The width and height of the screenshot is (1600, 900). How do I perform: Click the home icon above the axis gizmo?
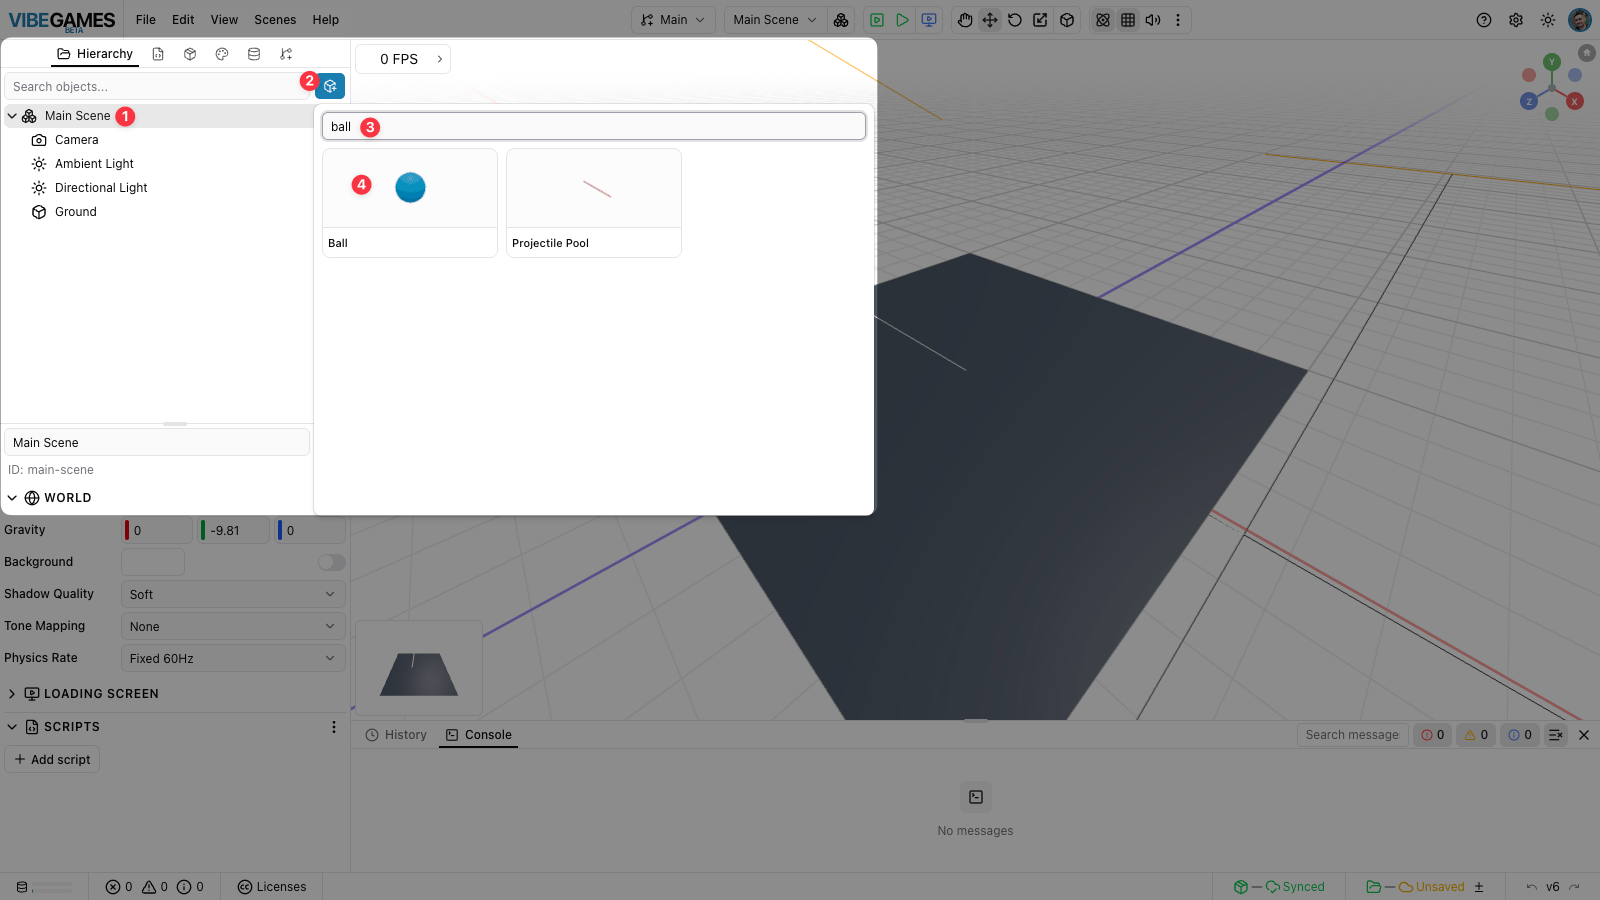point(1586,52)
